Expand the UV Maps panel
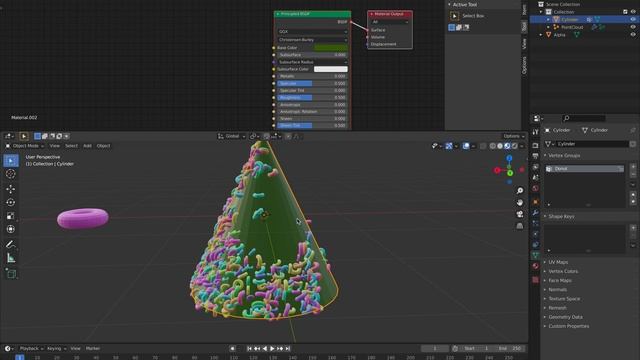The height and width of the screenshot is (360, 640). pyautogui.click(x=558, y=262)
